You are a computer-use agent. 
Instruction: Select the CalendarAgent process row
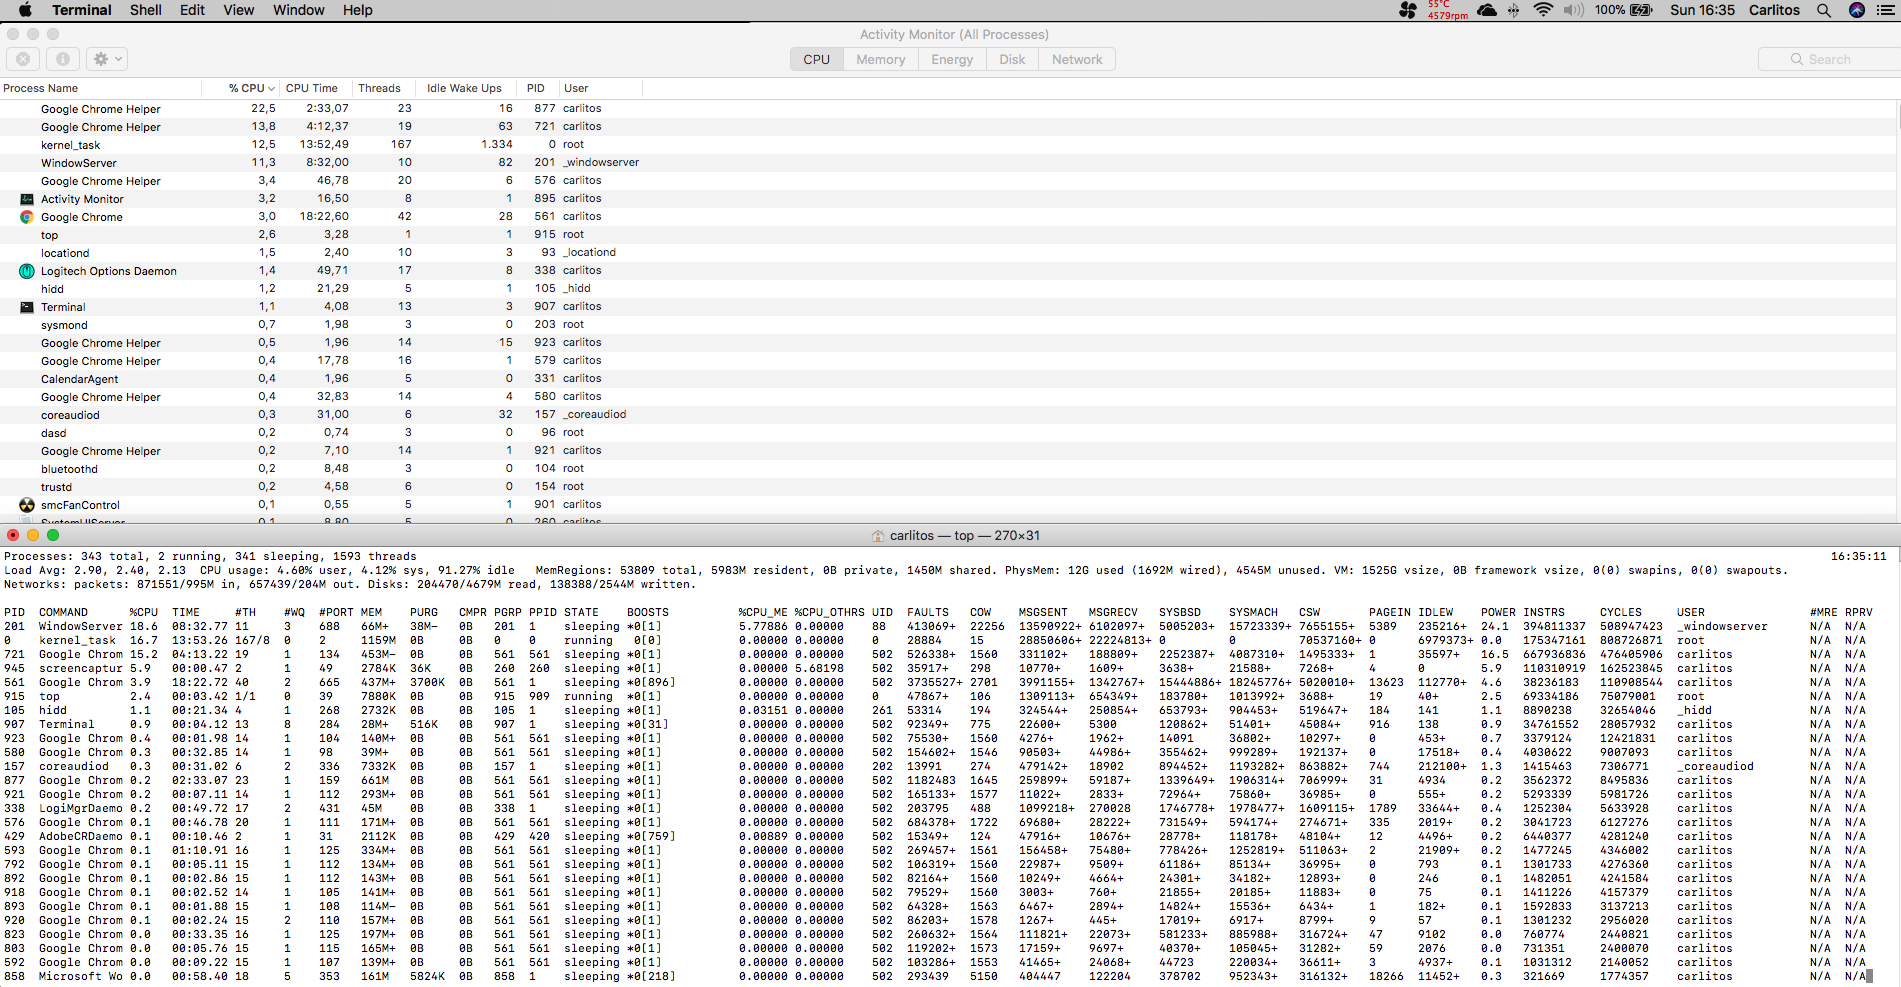[948, 379]
